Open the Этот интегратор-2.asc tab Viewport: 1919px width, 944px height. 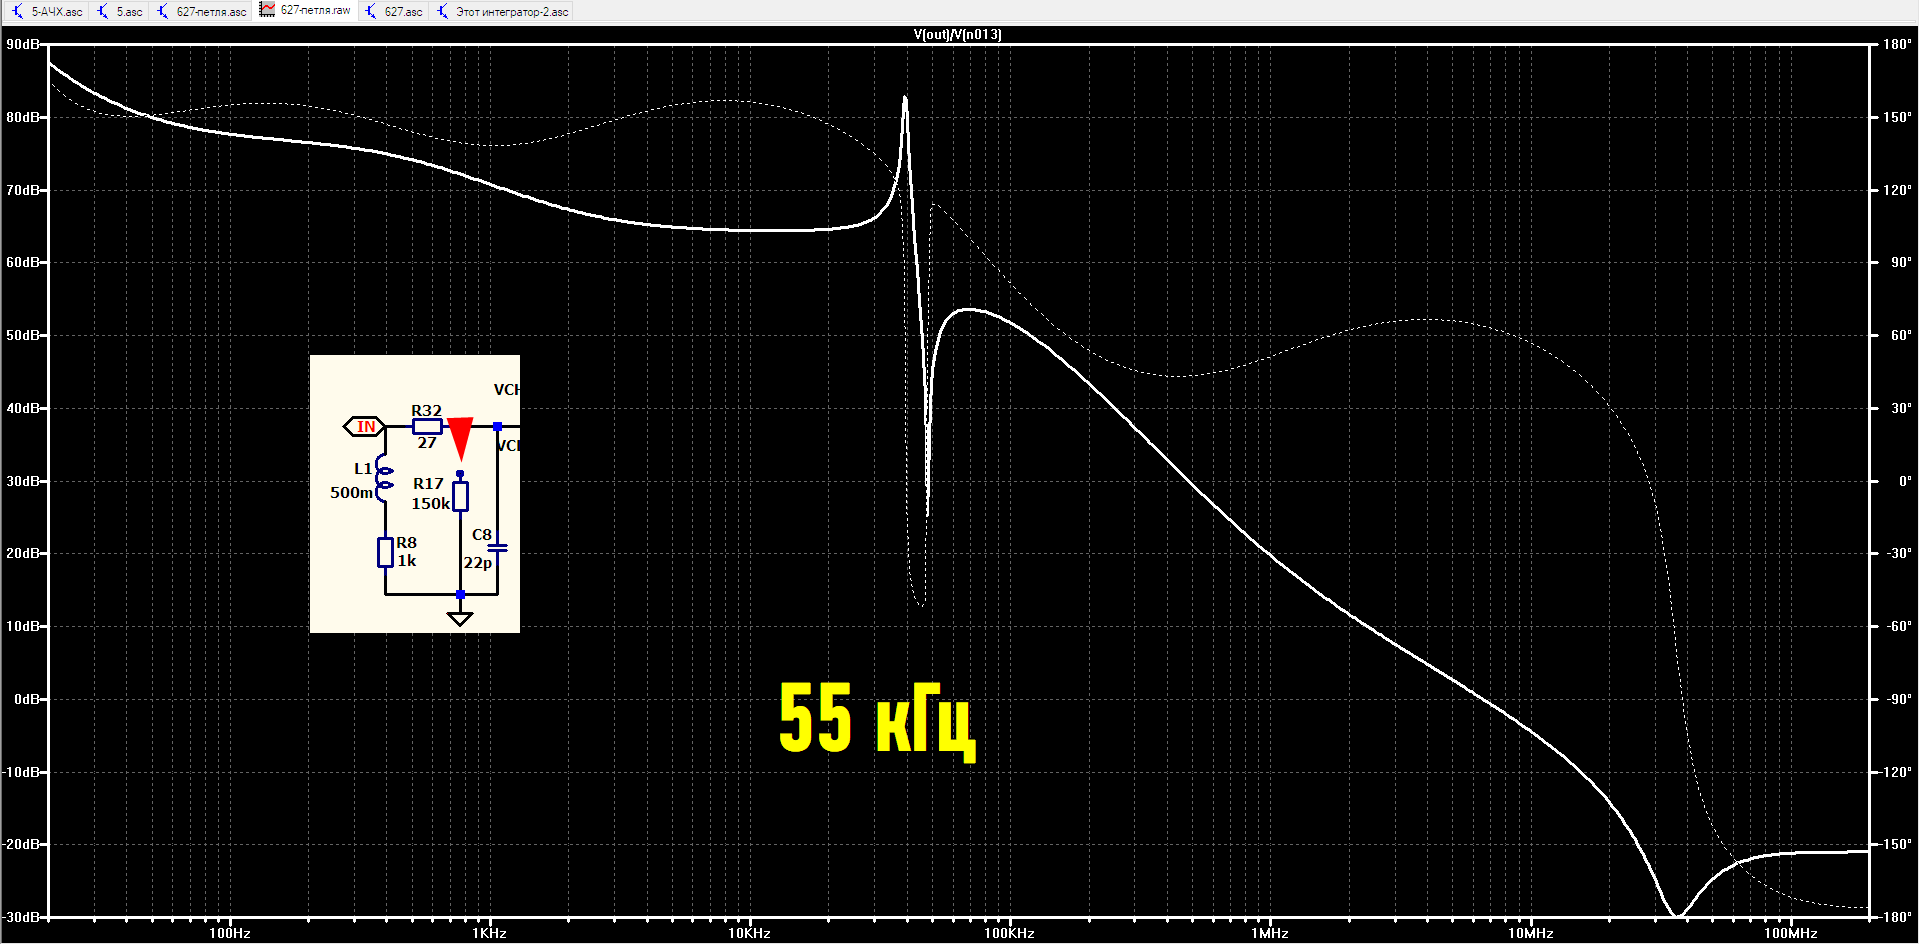503,11
